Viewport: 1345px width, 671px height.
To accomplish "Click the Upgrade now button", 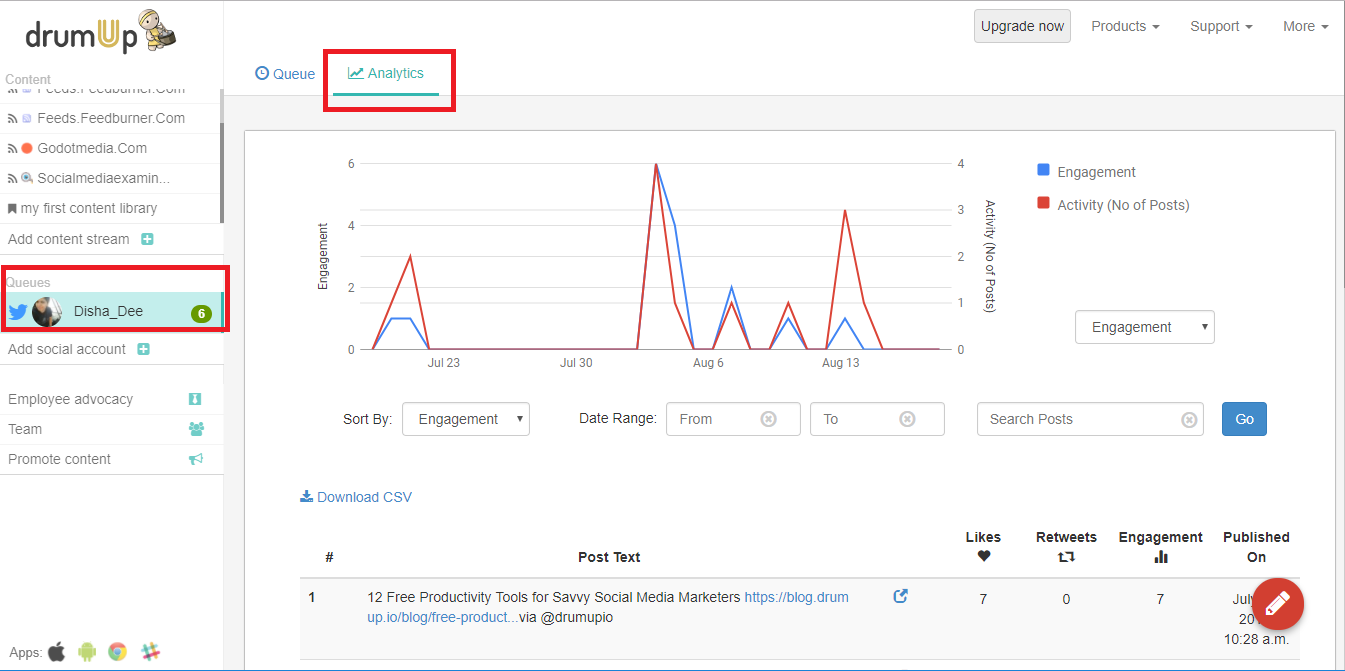I will point(1022,27).
